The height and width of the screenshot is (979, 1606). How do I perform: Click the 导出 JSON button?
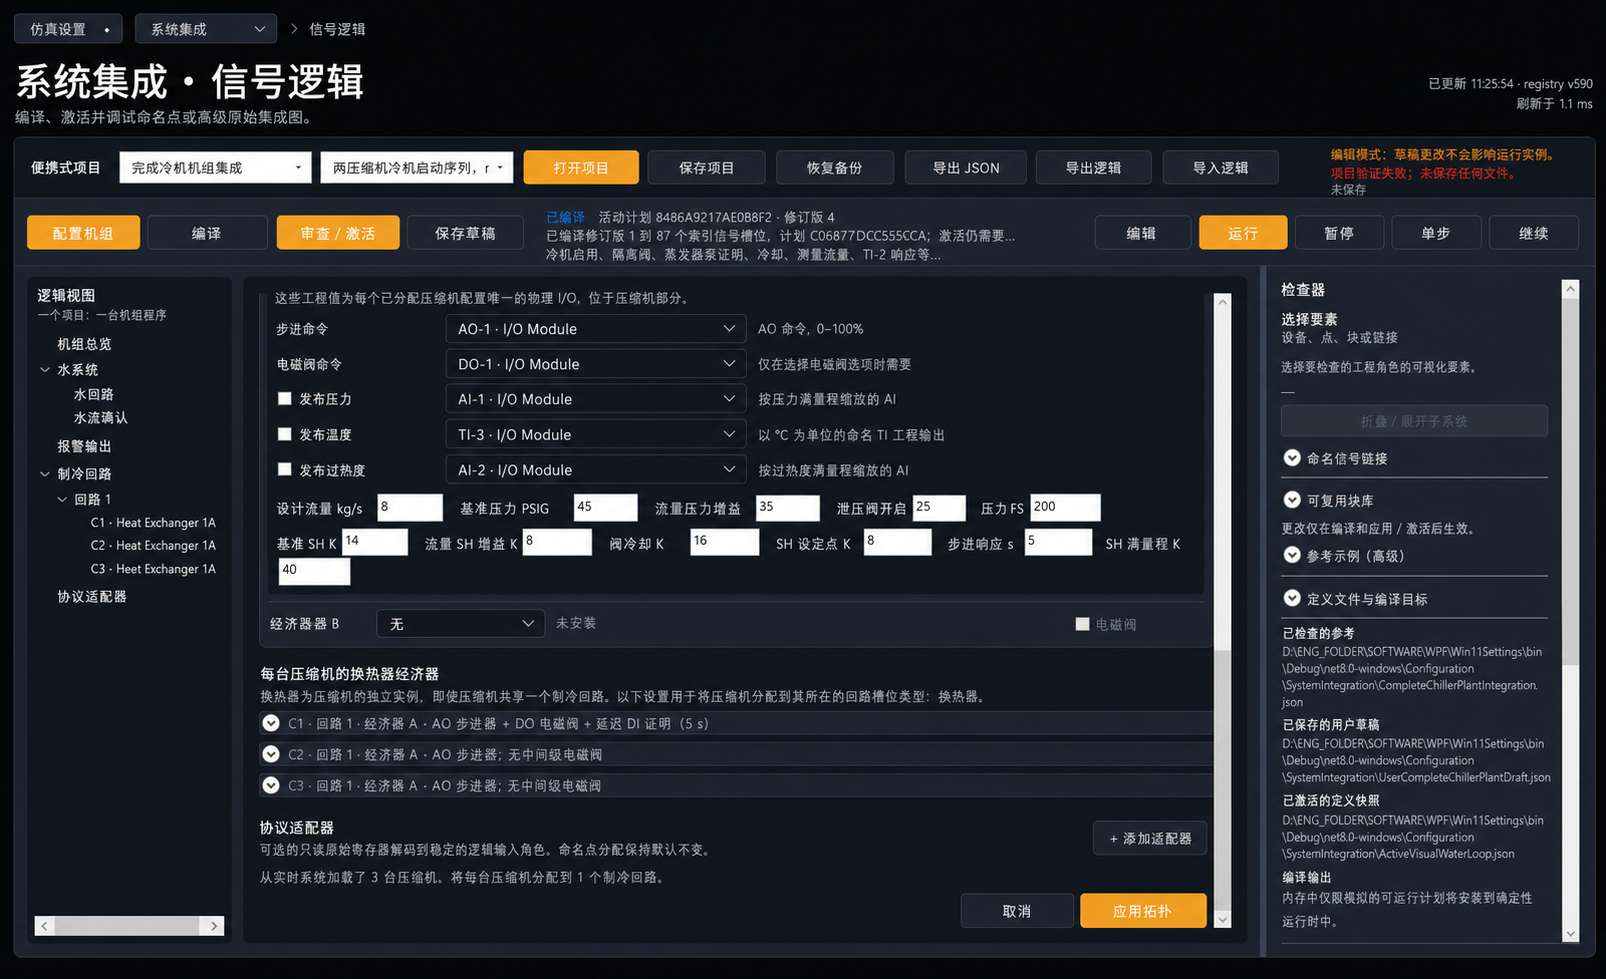pos(966,167)
